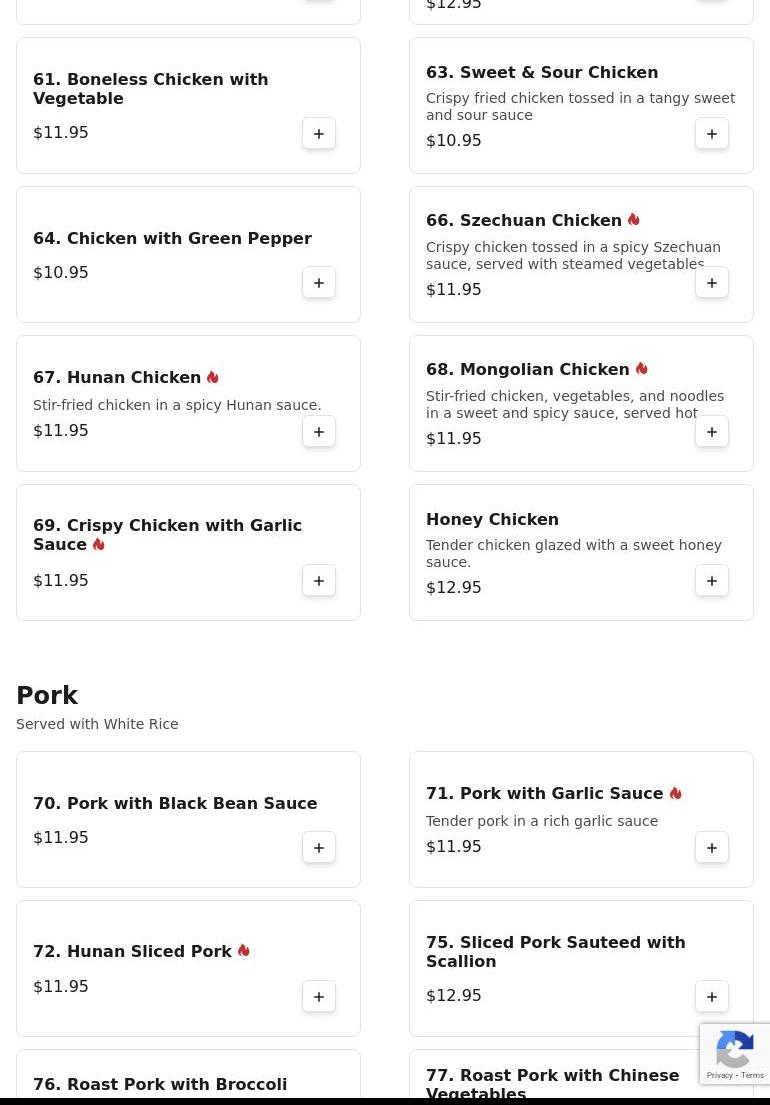
Task: Add Hunan Sliced Pork to order
Action: pos(318,996)
